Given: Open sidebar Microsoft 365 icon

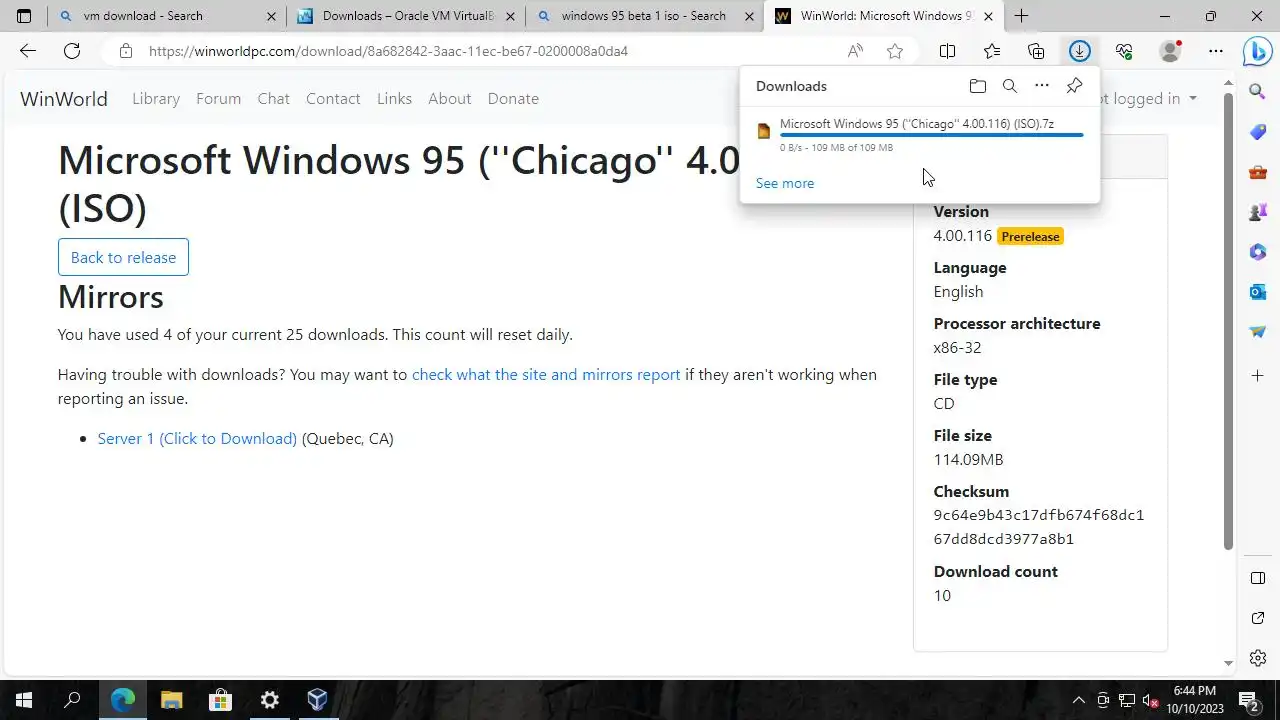Looking at the screenshot, I should coord(1258,252).
